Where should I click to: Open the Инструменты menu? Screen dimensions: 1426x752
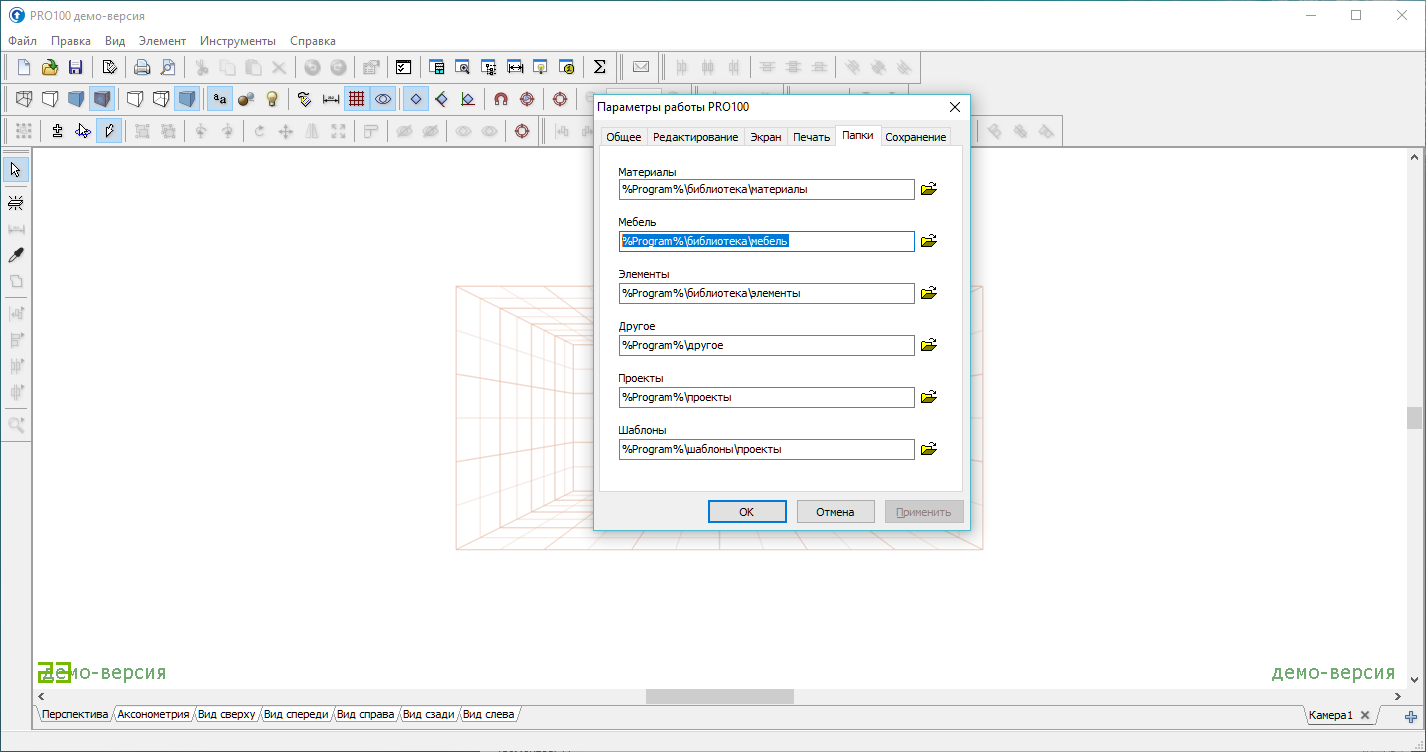coord(237,41)
